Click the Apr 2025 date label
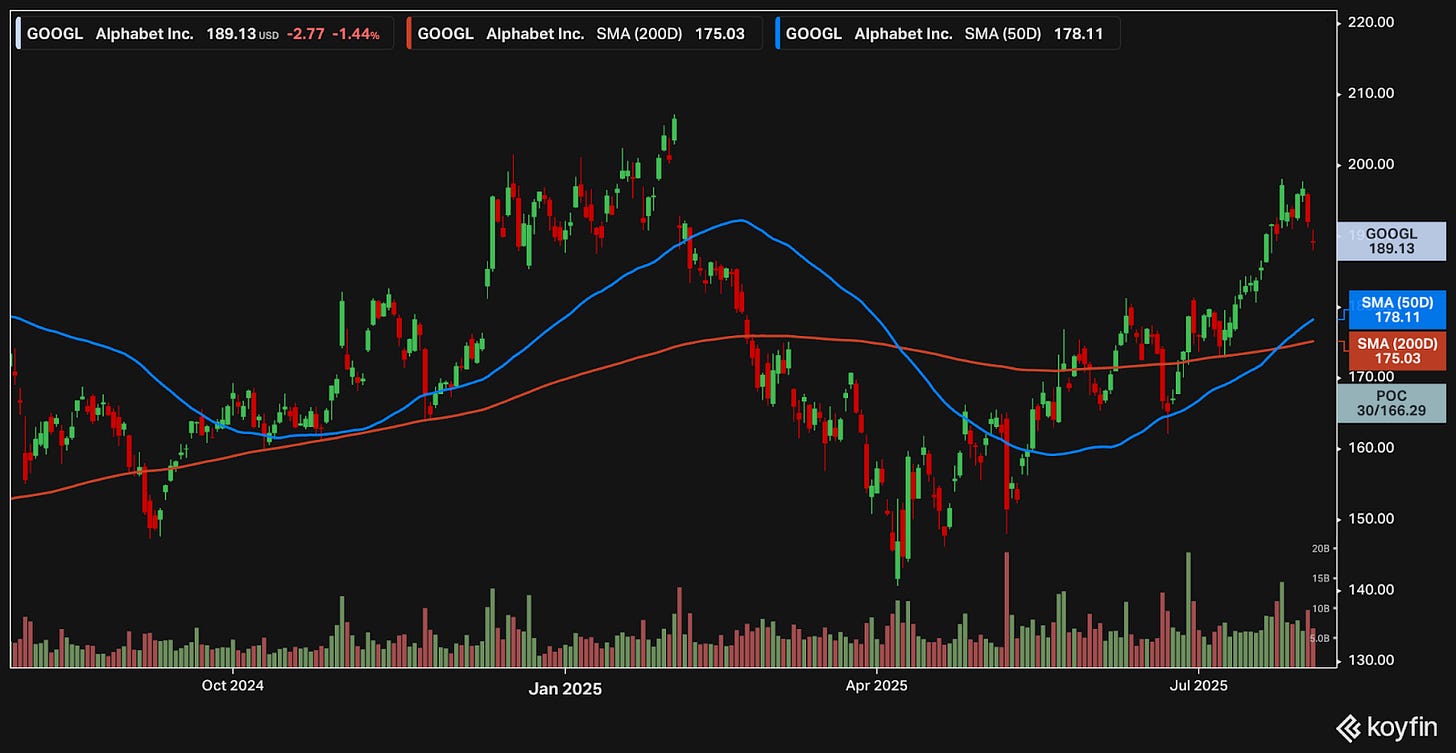This screenshot has width=1456, height=753. 876,686
